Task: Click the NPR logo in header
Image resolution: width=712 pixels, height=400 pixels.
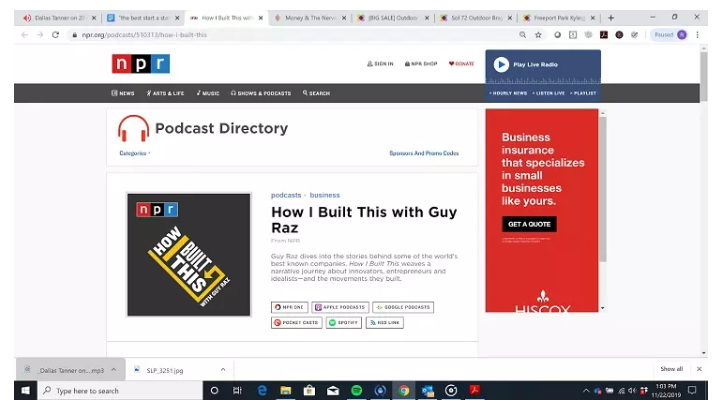Action: [140, 64]
